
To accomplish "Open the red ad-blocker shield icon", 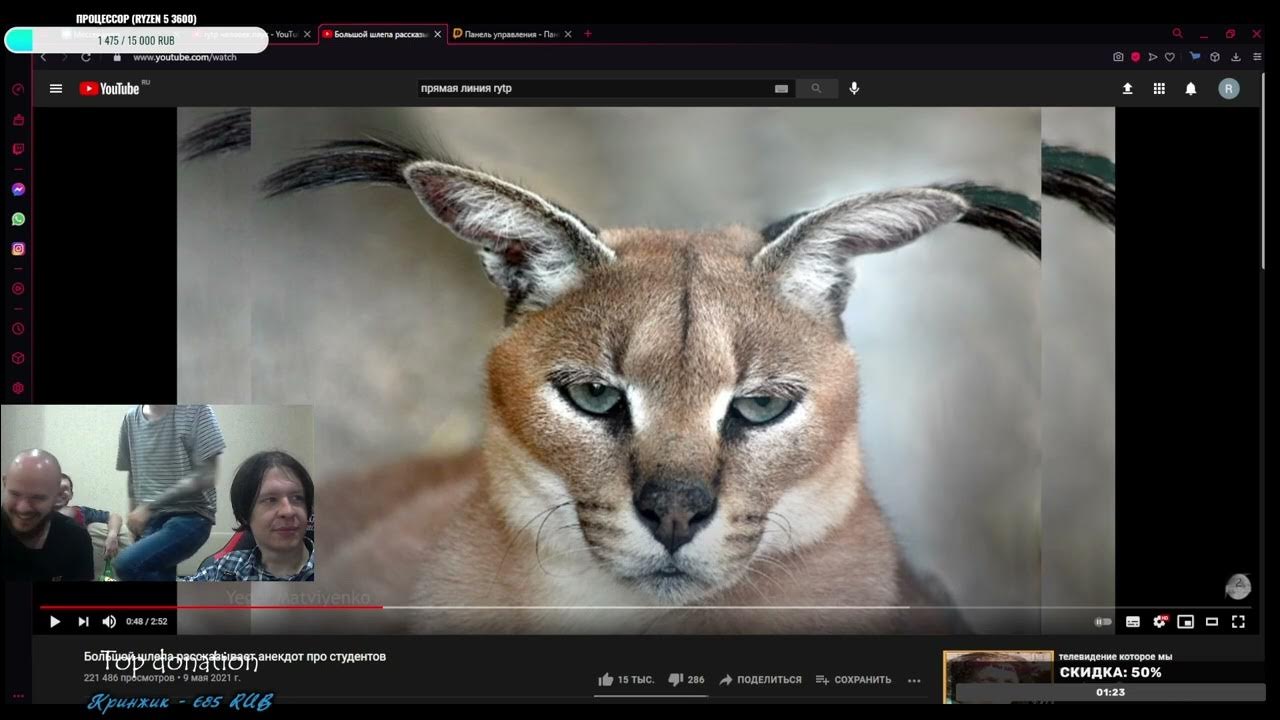I will (1136, 57).
